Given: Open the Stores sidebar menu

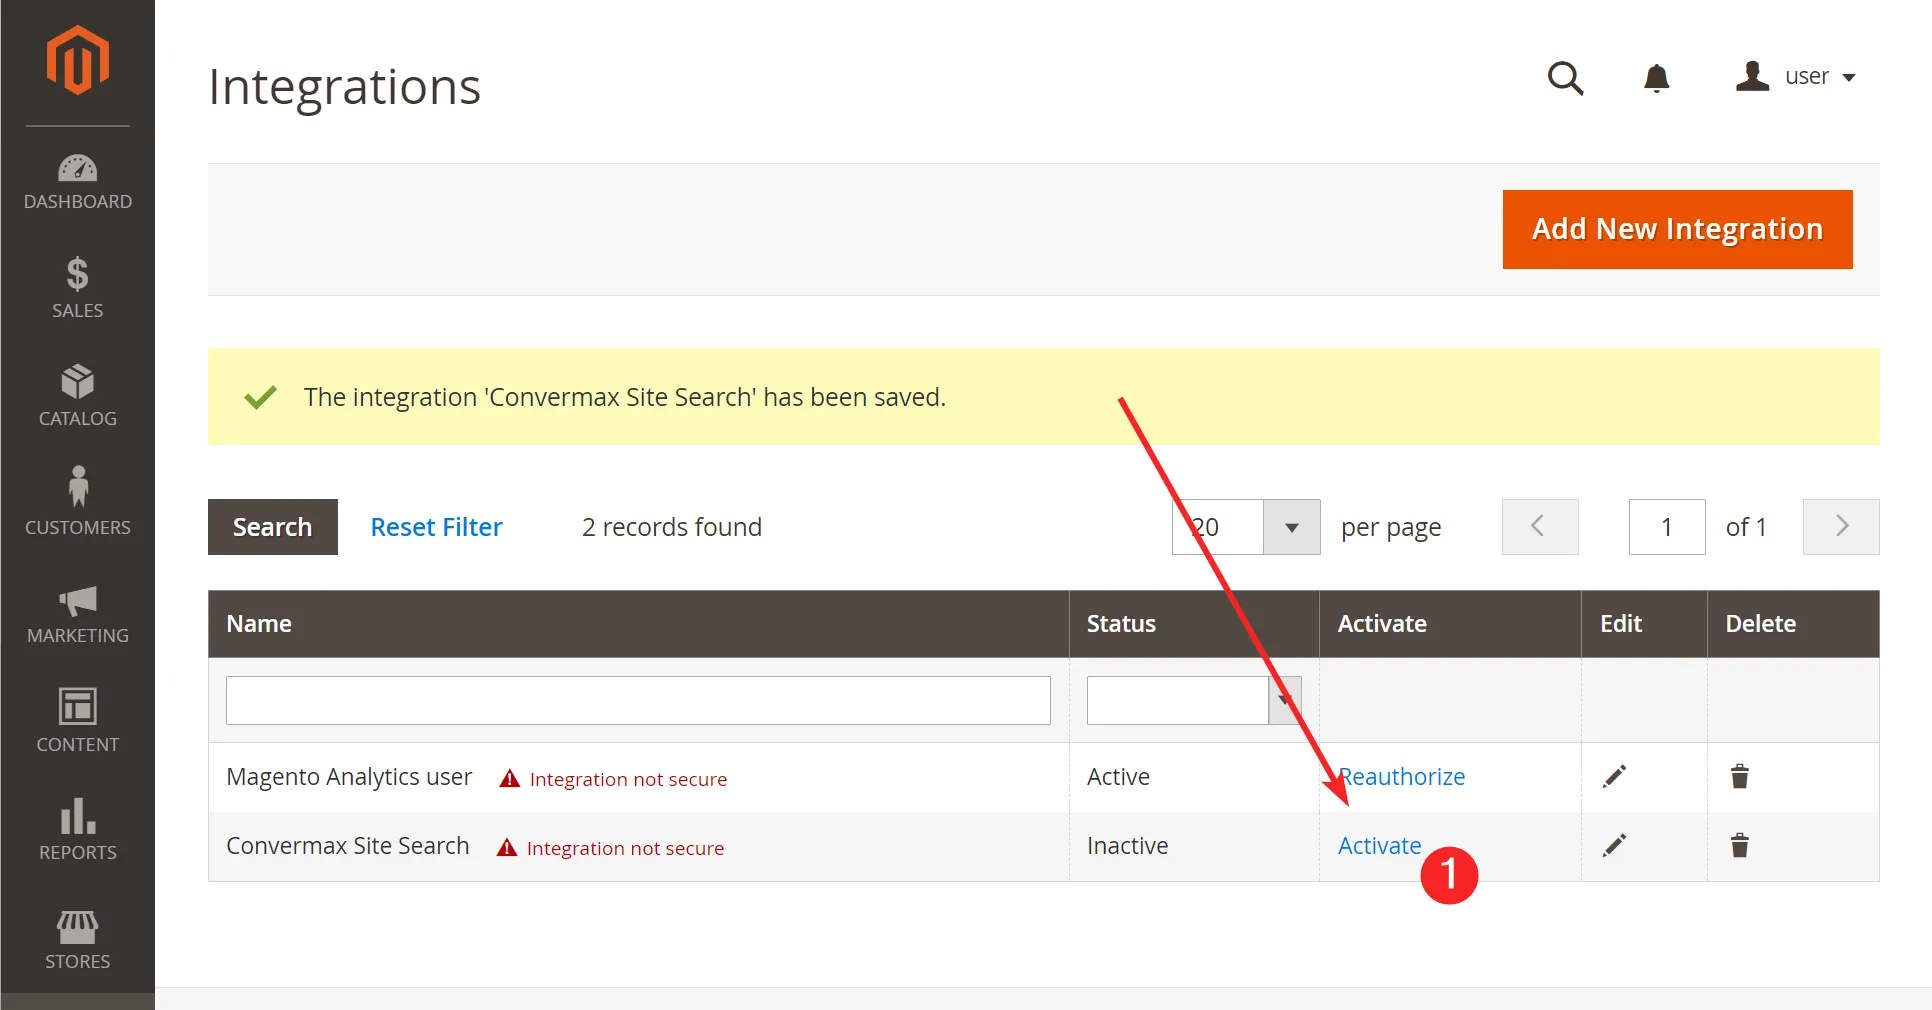Looking at the screenshot, I should [x=77, y=940].
